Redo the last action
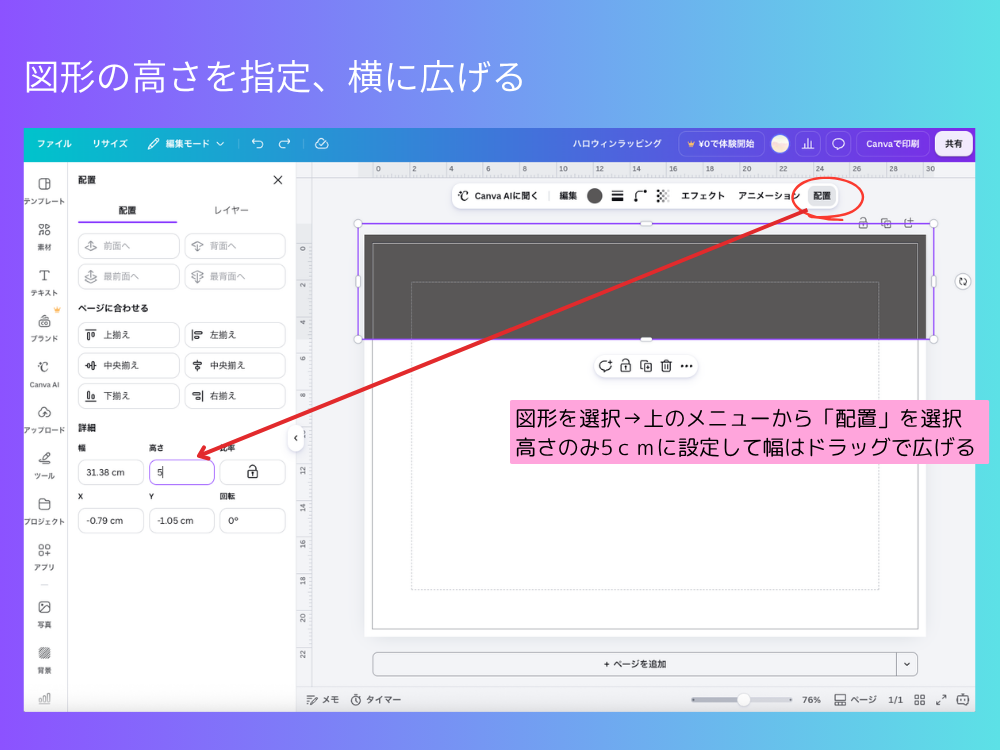The width and height of the screenshot is (1000, 750). pyautogui.click(x=284, y=143)
